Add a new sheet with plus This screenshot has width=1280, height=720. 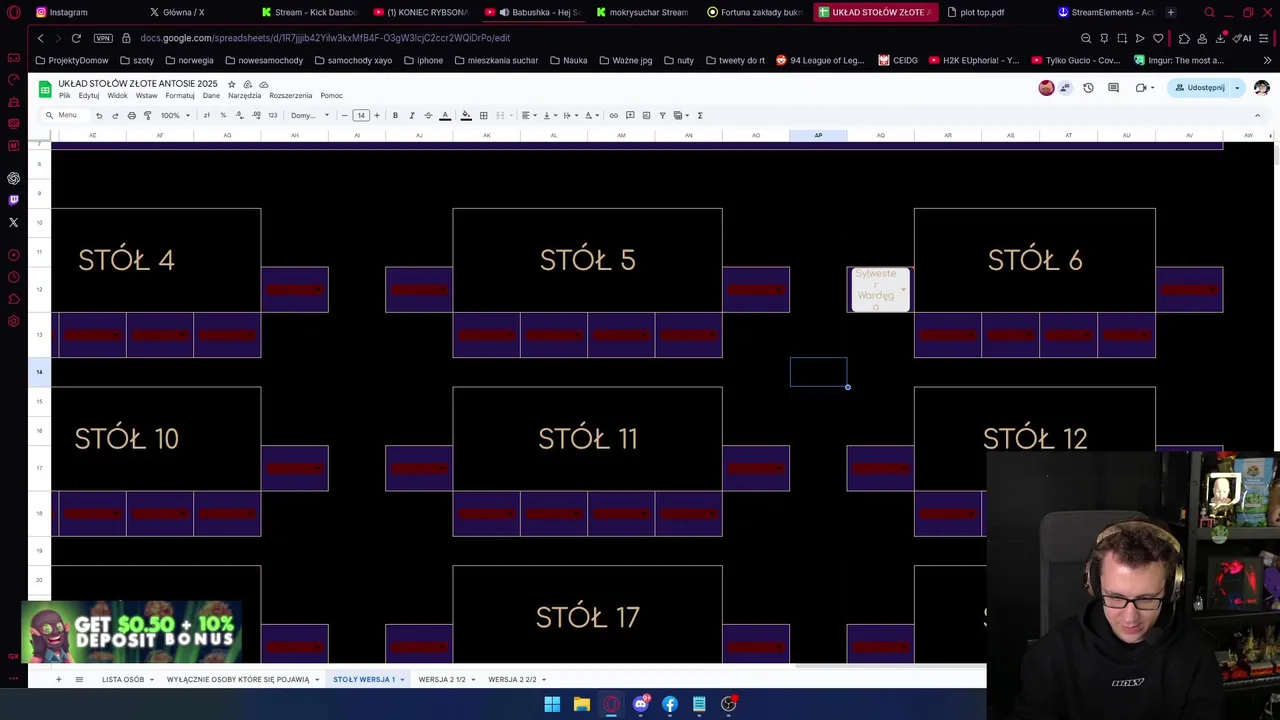pyautogui.click(x=58, y=679)
